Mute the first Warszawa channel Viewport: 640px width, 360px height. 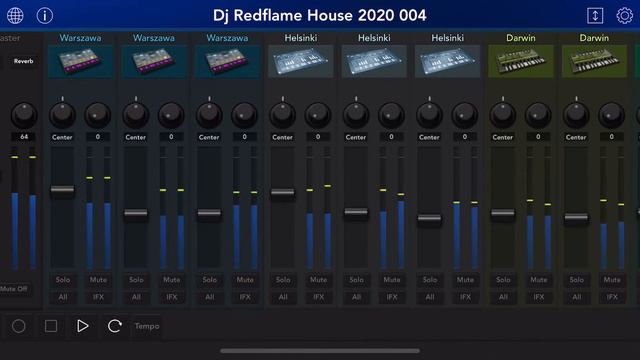[98, 280]
